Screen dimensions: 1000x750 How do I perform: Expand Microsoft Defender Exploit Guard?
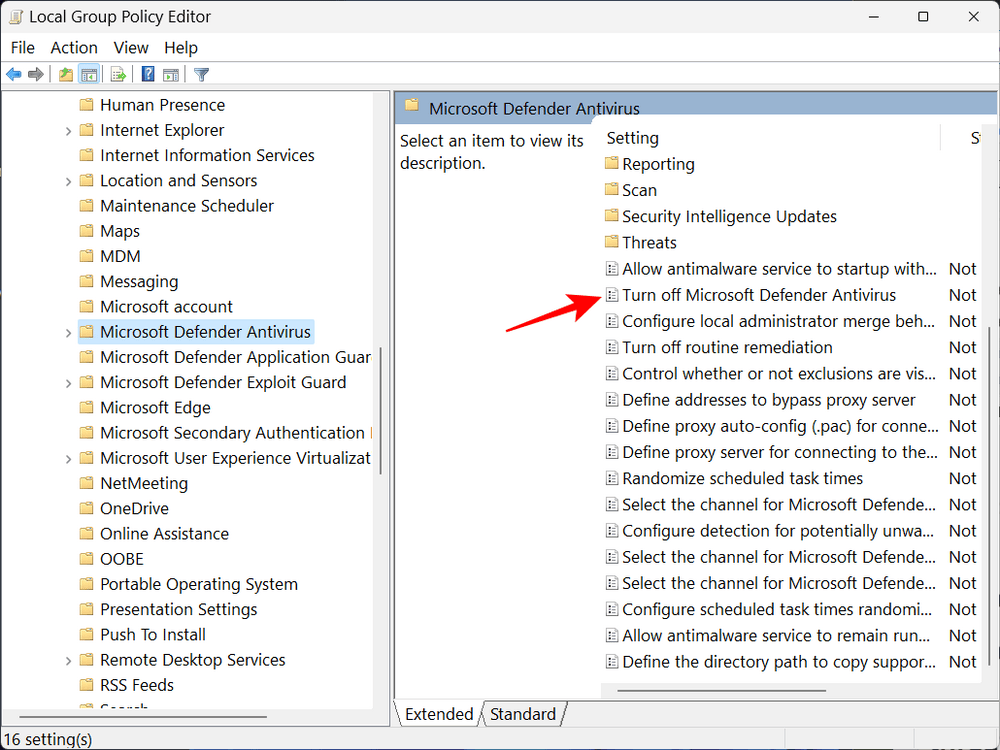pos(67,382)
